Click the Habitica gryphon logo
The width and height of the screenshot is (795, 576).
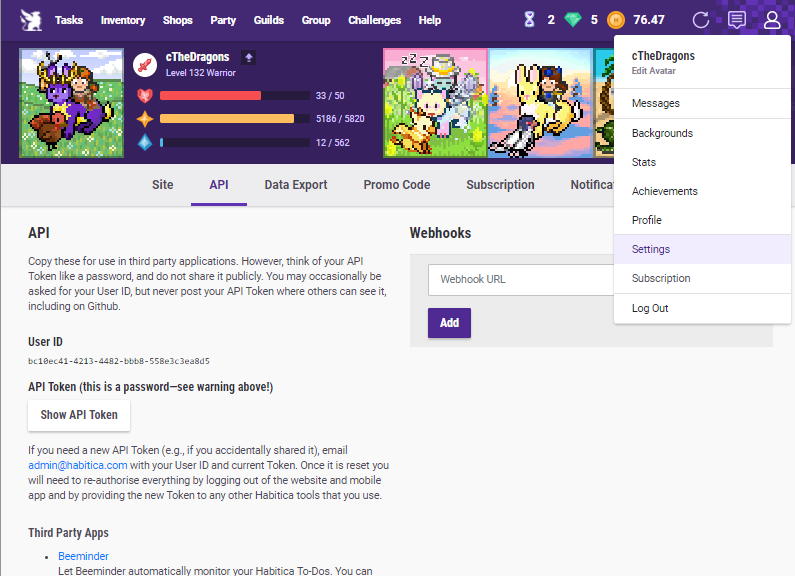pos(31,20)
